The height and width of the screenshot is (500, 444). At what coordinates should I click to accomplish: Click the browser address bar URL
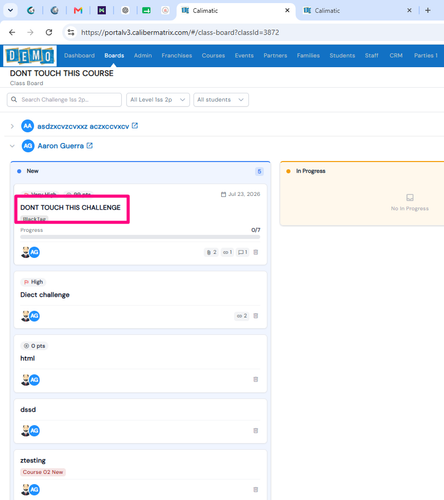point(180,32)
